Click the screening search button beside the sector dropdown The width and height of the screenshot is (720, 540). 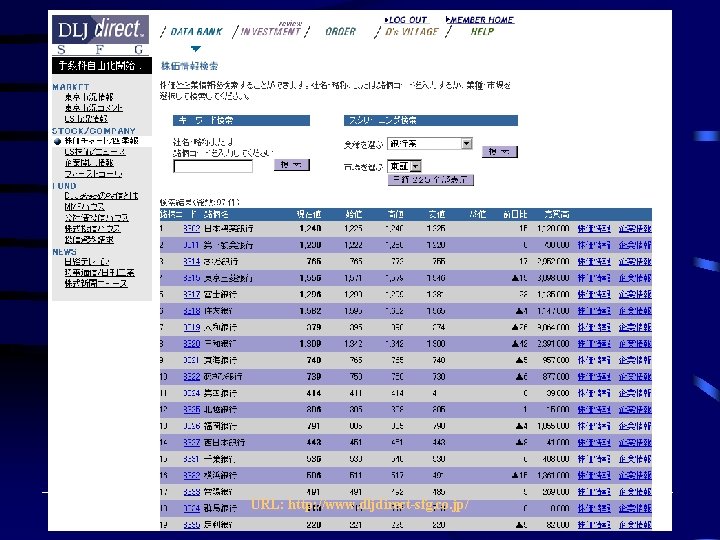point(500,152)
